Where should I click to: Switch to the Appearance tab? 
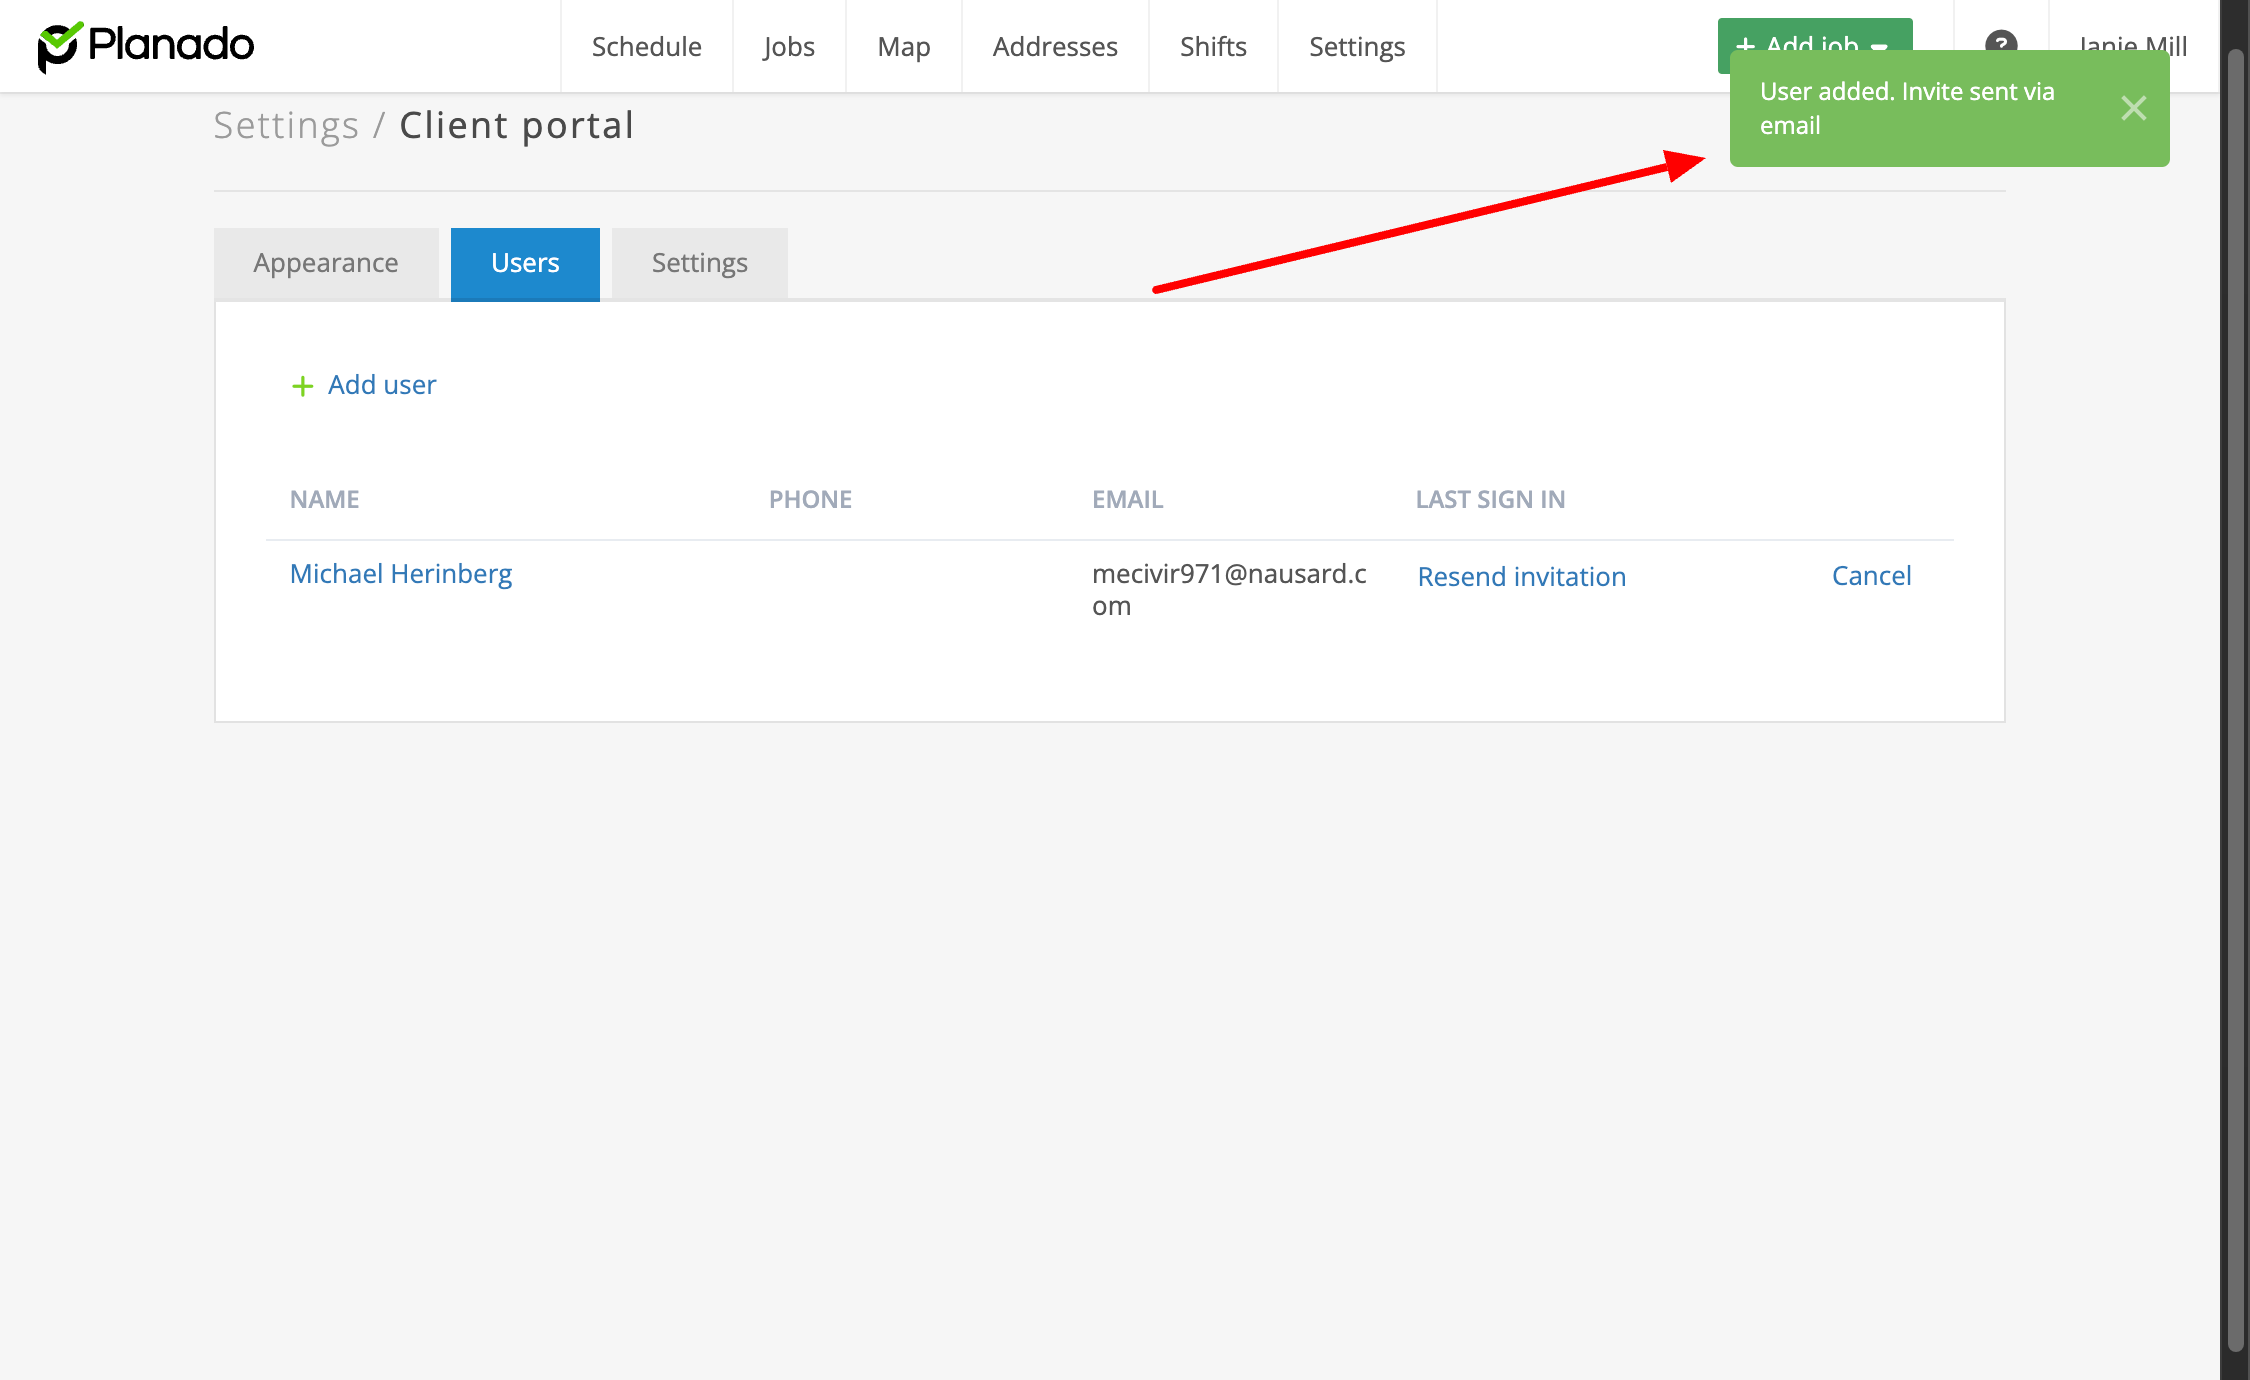(325, 263)
